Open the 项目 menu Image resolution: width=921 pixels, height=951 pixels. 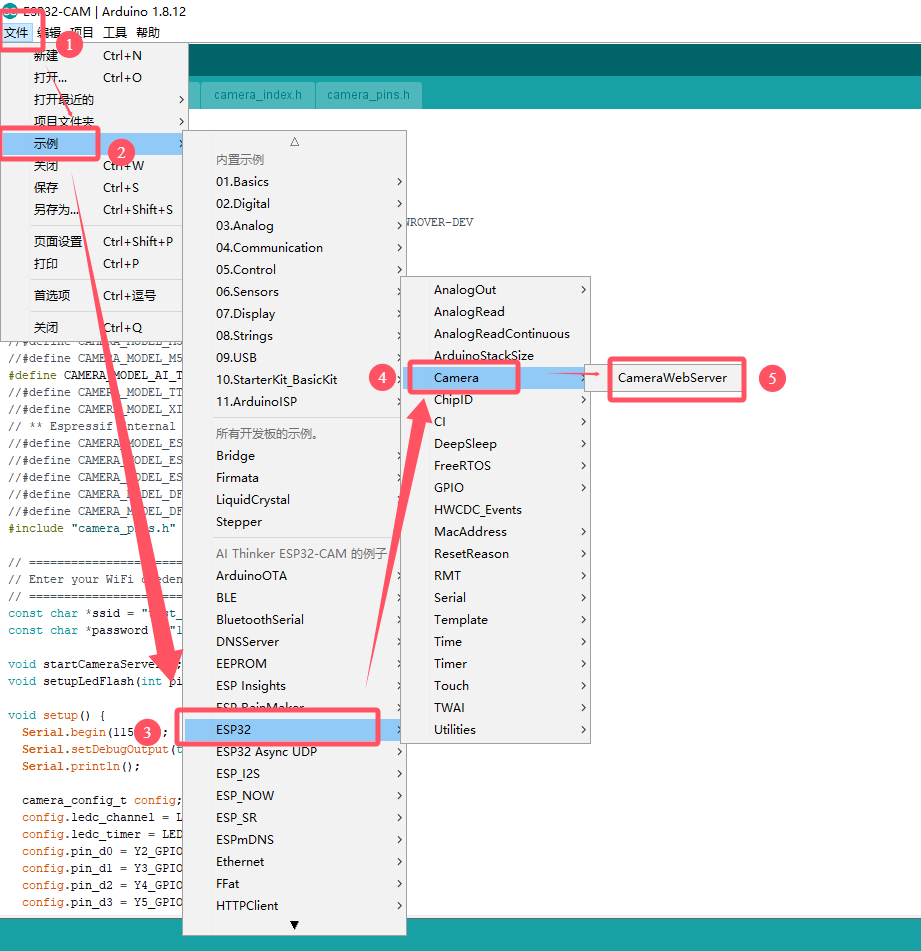coord(81,33)
